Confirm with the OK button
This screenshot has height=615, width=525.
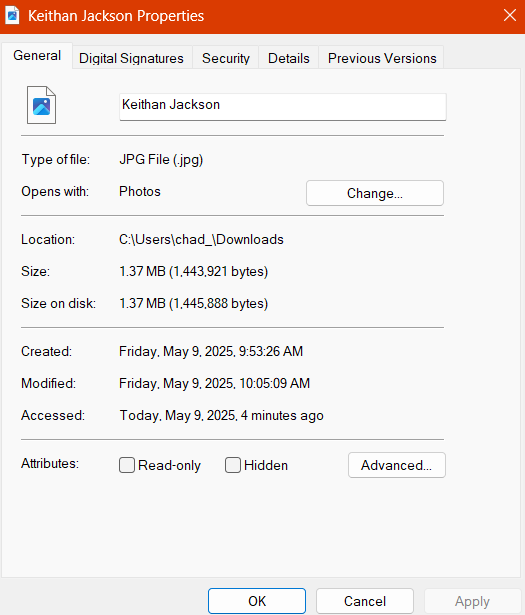(257, 601)
